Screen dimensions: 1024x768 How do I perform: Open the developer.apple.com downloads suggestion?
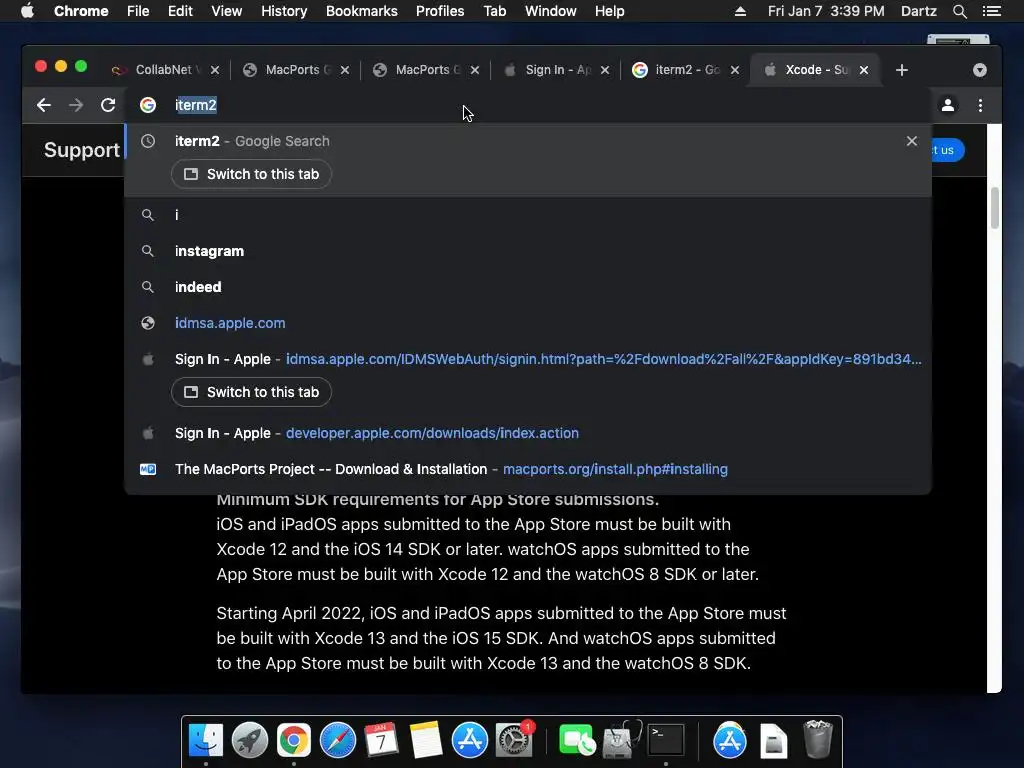(x=528, y=433)
